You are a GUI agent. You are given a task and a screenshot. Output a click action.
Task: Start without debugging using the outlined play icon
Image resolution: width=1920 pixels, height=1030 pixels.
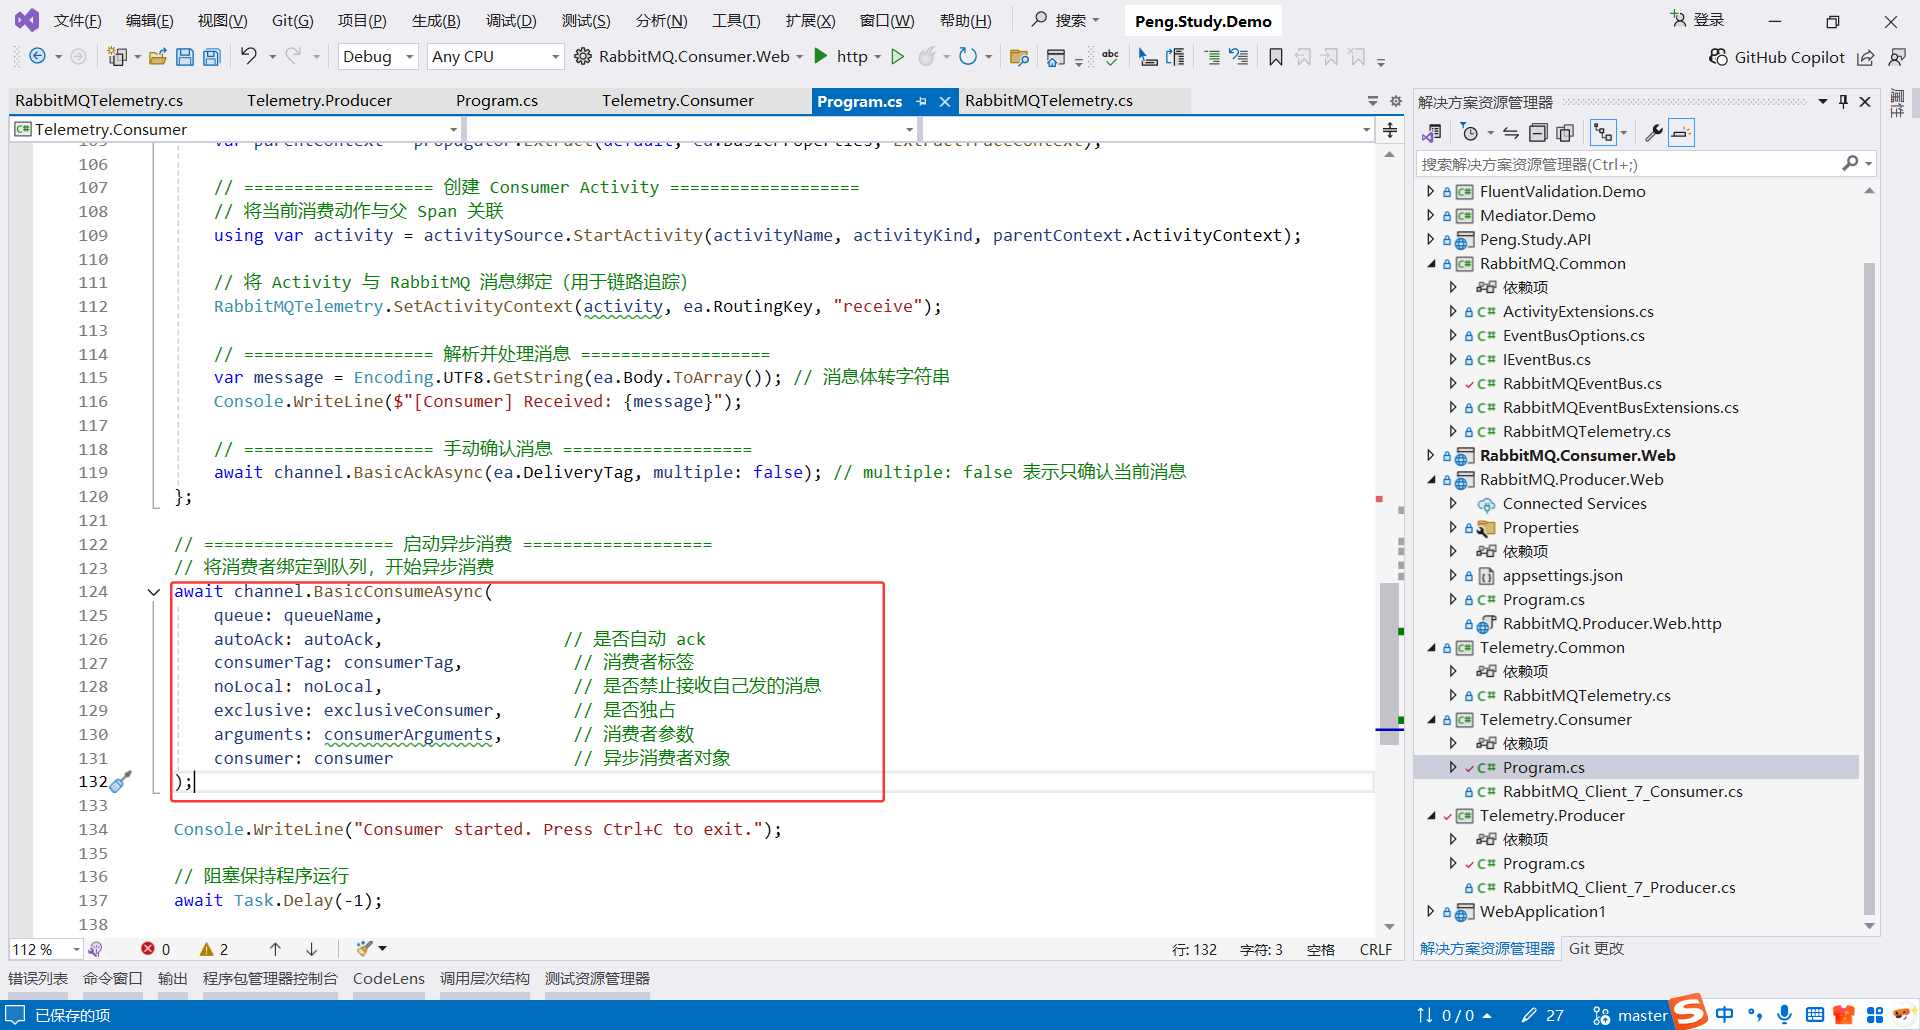click(898, 57)
